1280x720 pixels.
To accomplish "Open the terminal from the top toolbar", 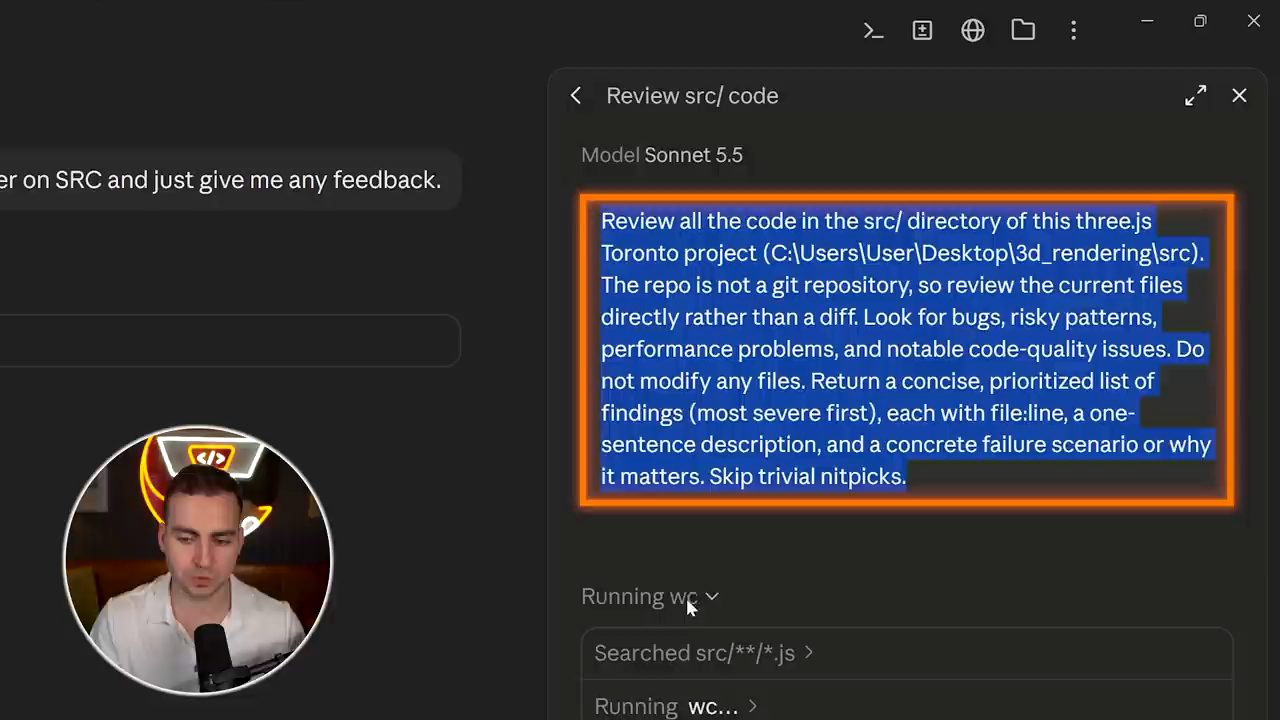I will [873, 31].
